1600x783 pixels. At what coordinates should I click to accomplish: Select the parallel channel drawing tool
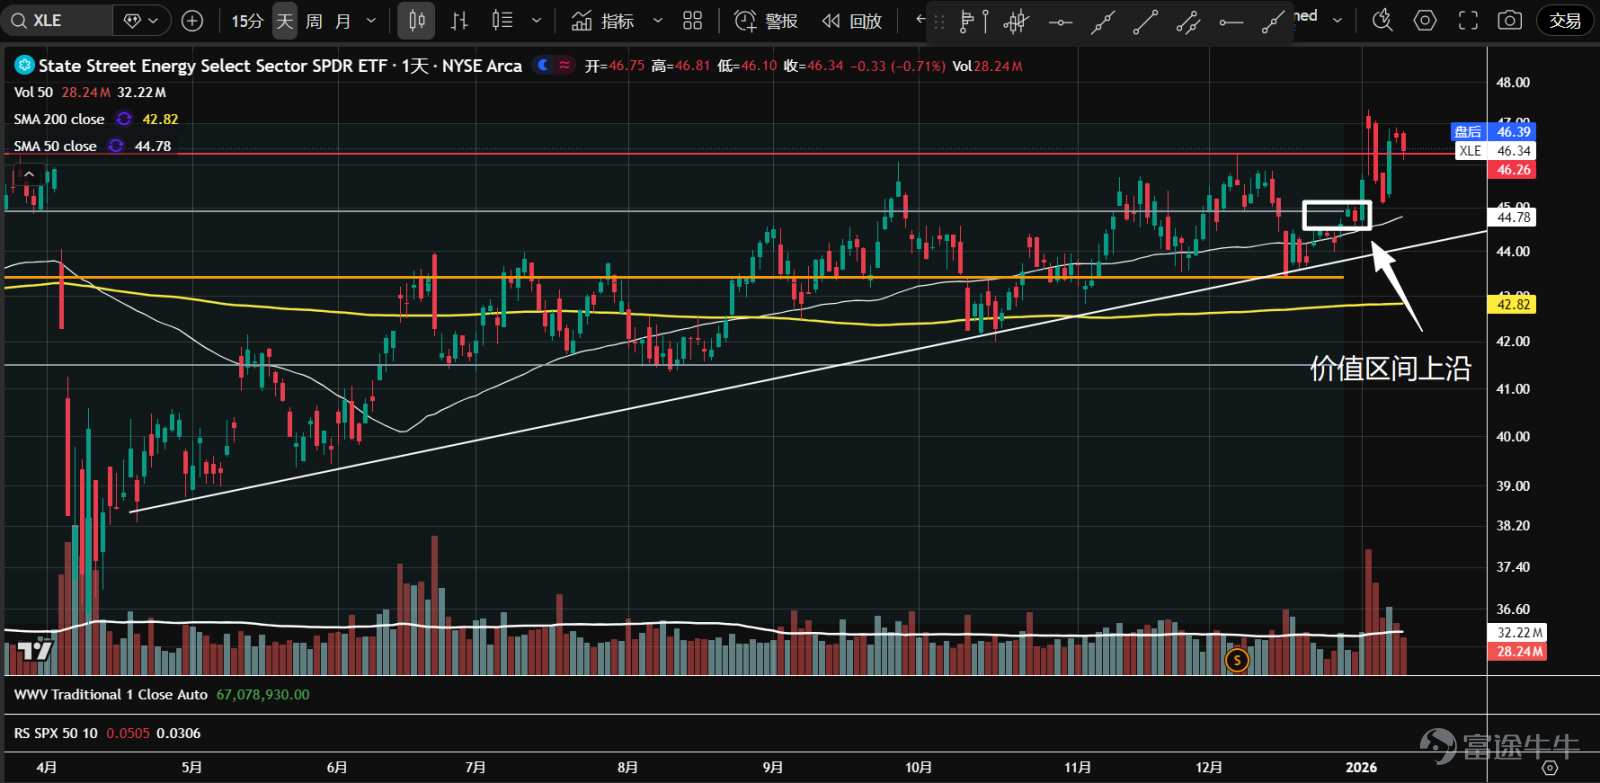(x=1188, y=21)
